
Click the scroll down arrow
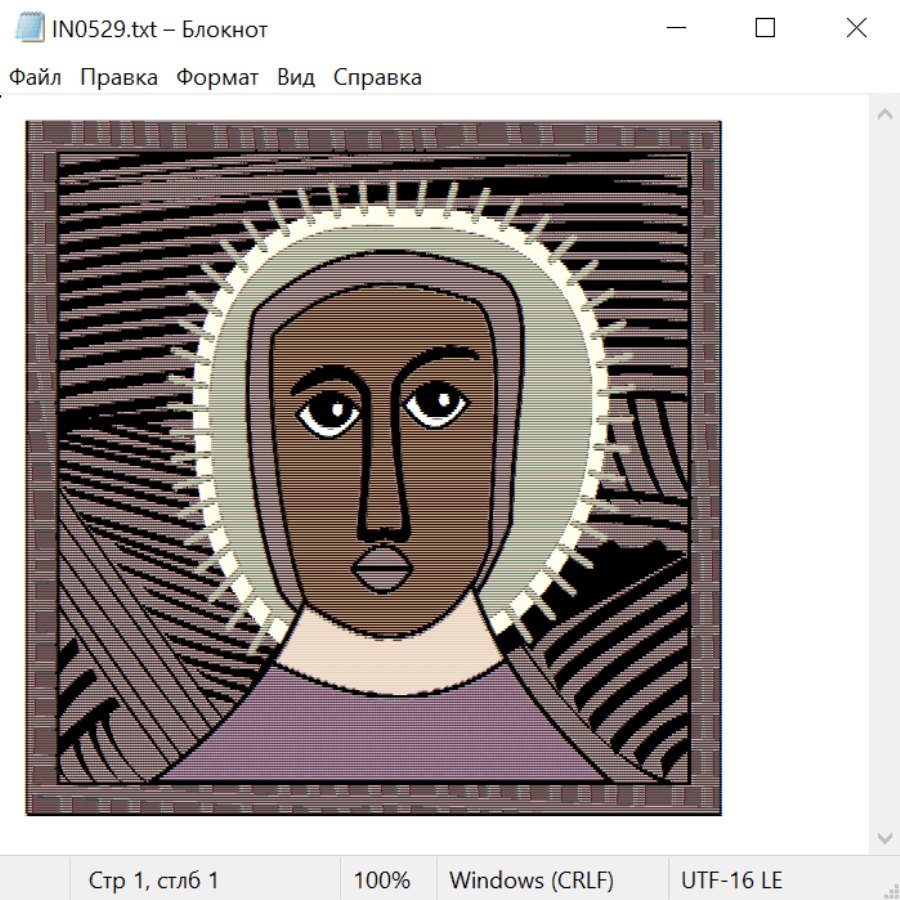pyautogui.click(x=884, y=837)
